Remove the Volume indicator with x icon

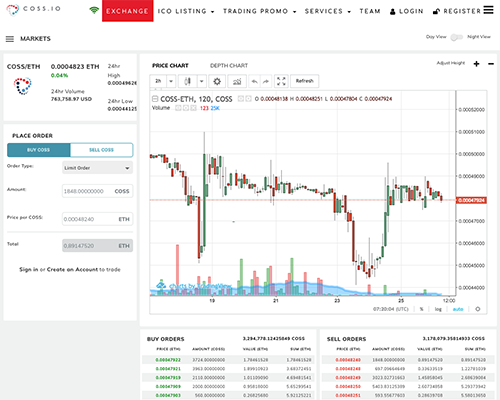pos(193,108)
